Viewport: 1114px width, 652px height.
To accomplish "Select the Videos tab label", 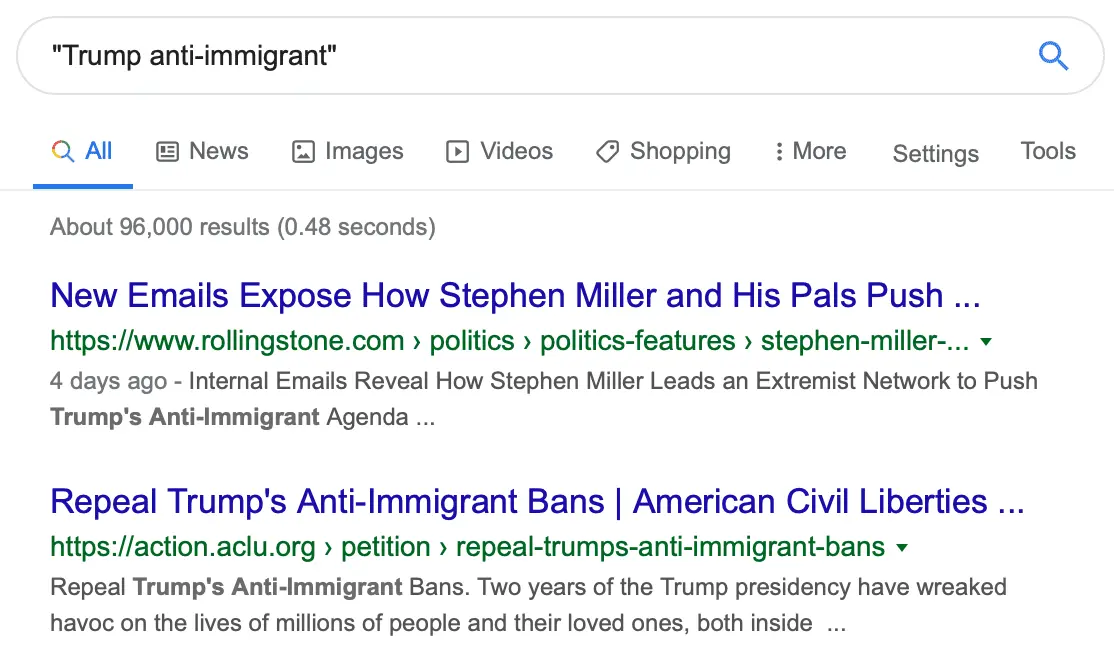I will coord(515,151).
